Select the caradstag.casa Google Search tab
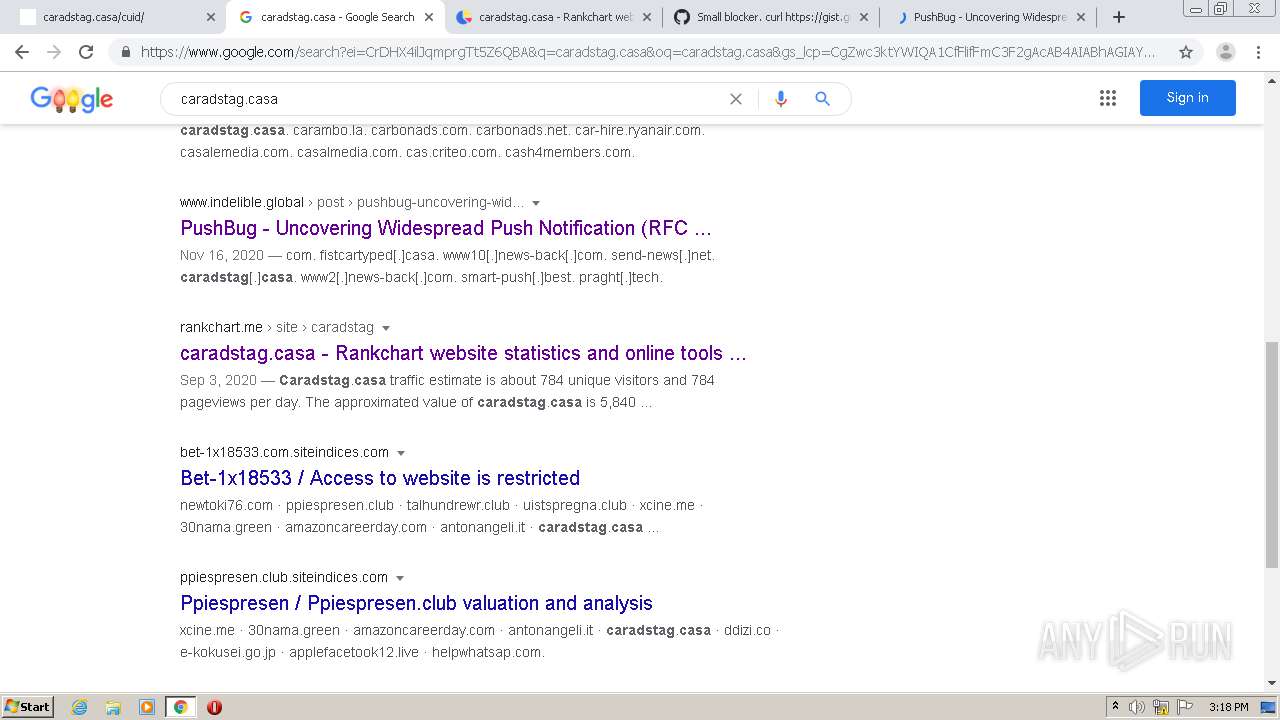1280x720 pixels. click(337, 17)
